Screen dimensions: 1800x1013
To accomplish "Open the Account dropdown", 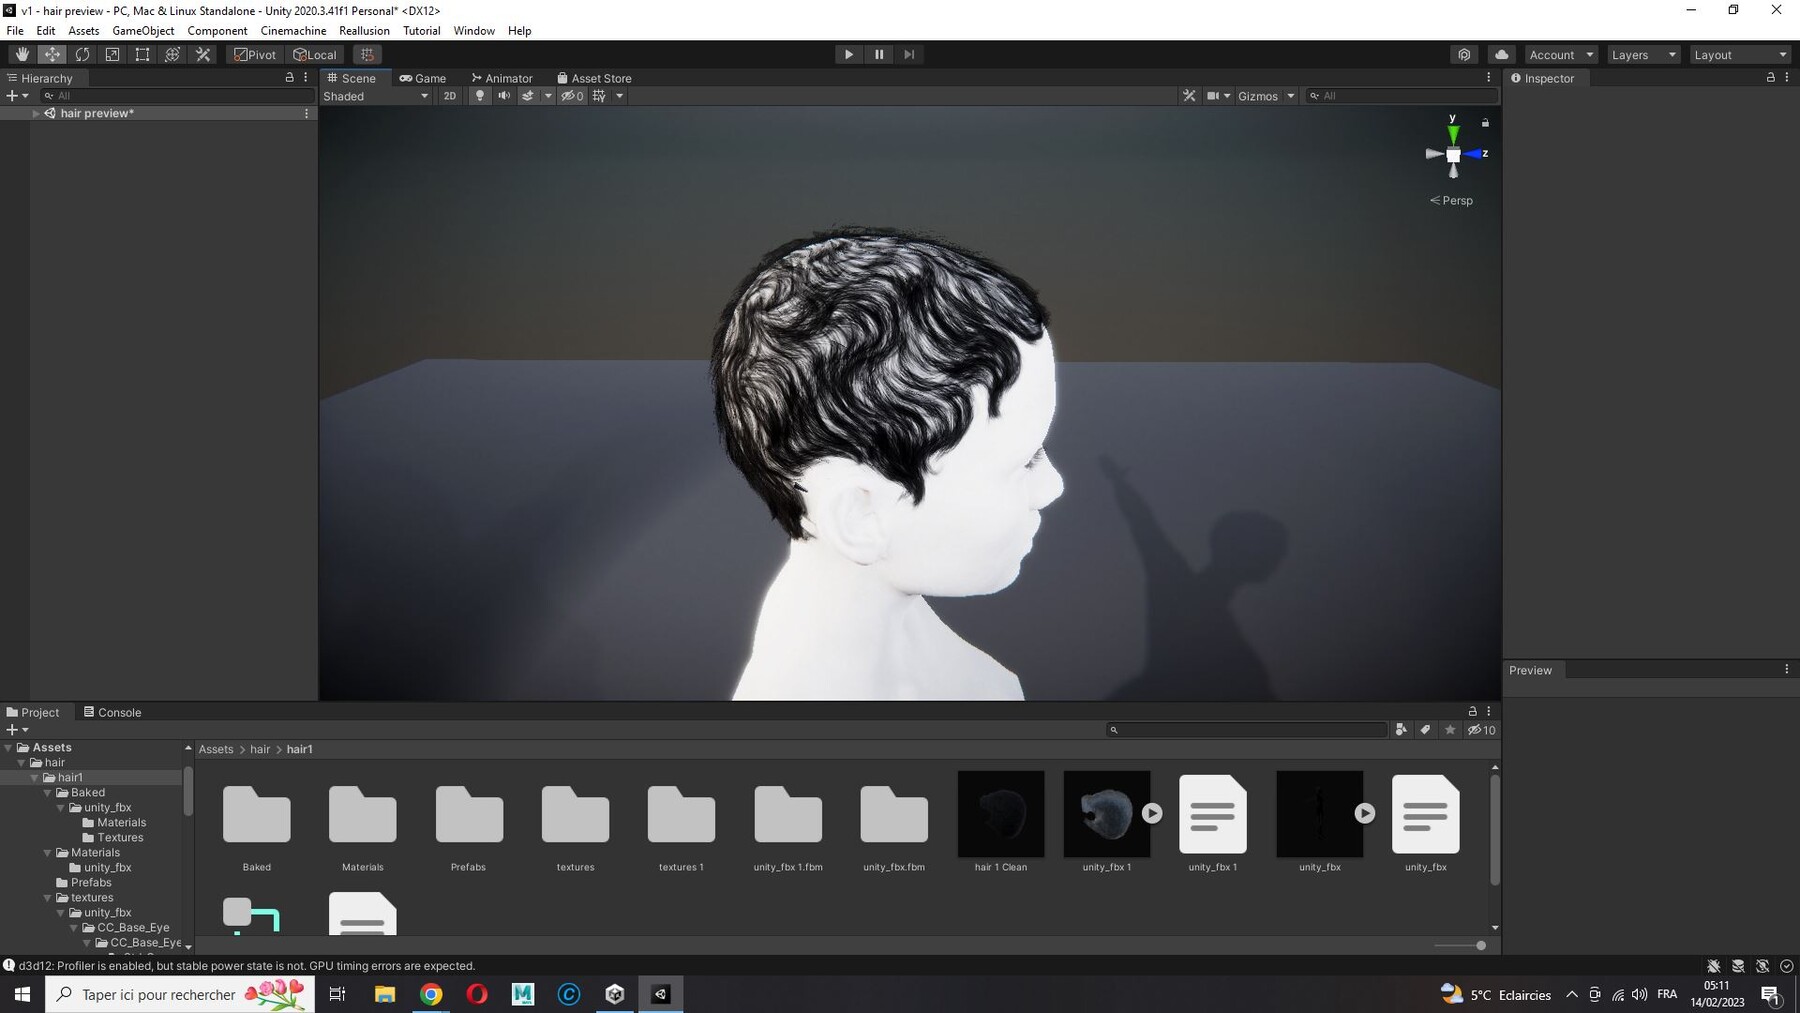I will [1561, 55].
